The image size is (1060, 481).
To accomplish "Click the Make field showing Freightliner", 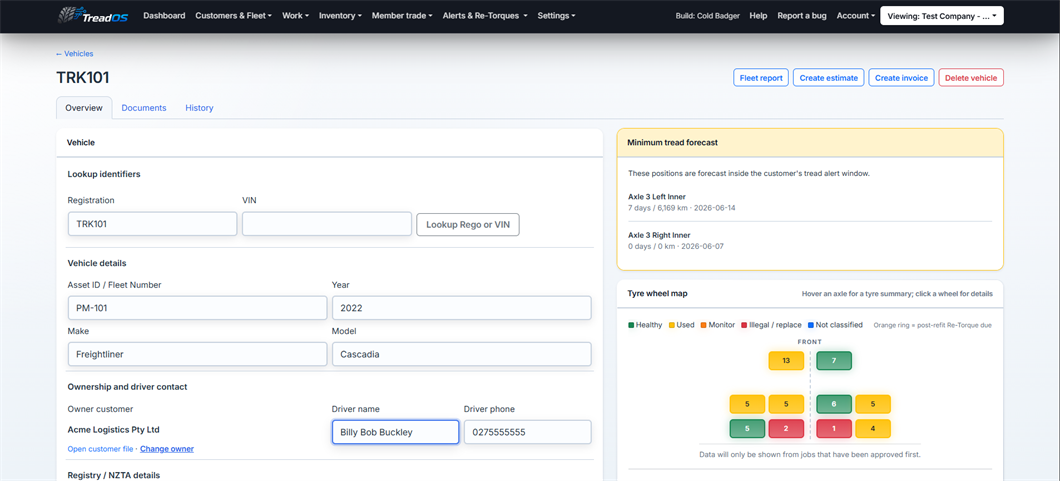I will [197, 354].
